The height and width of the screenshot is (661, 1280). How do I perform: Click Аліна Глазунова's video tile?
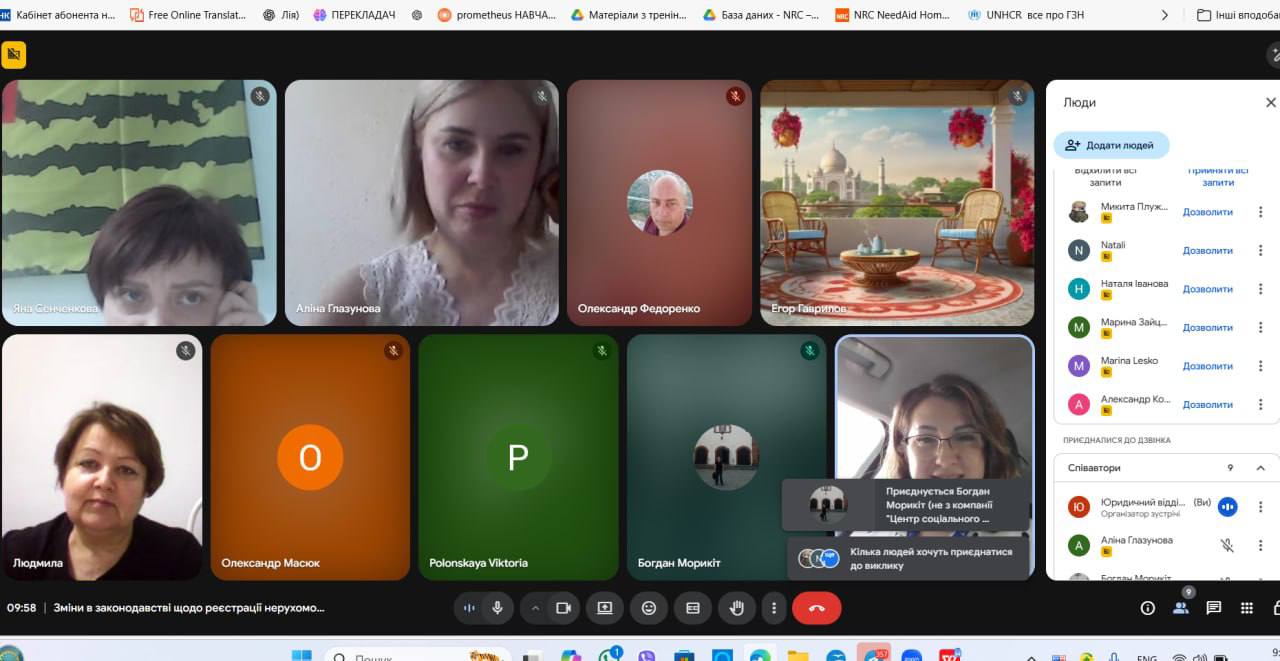[421, 203]
